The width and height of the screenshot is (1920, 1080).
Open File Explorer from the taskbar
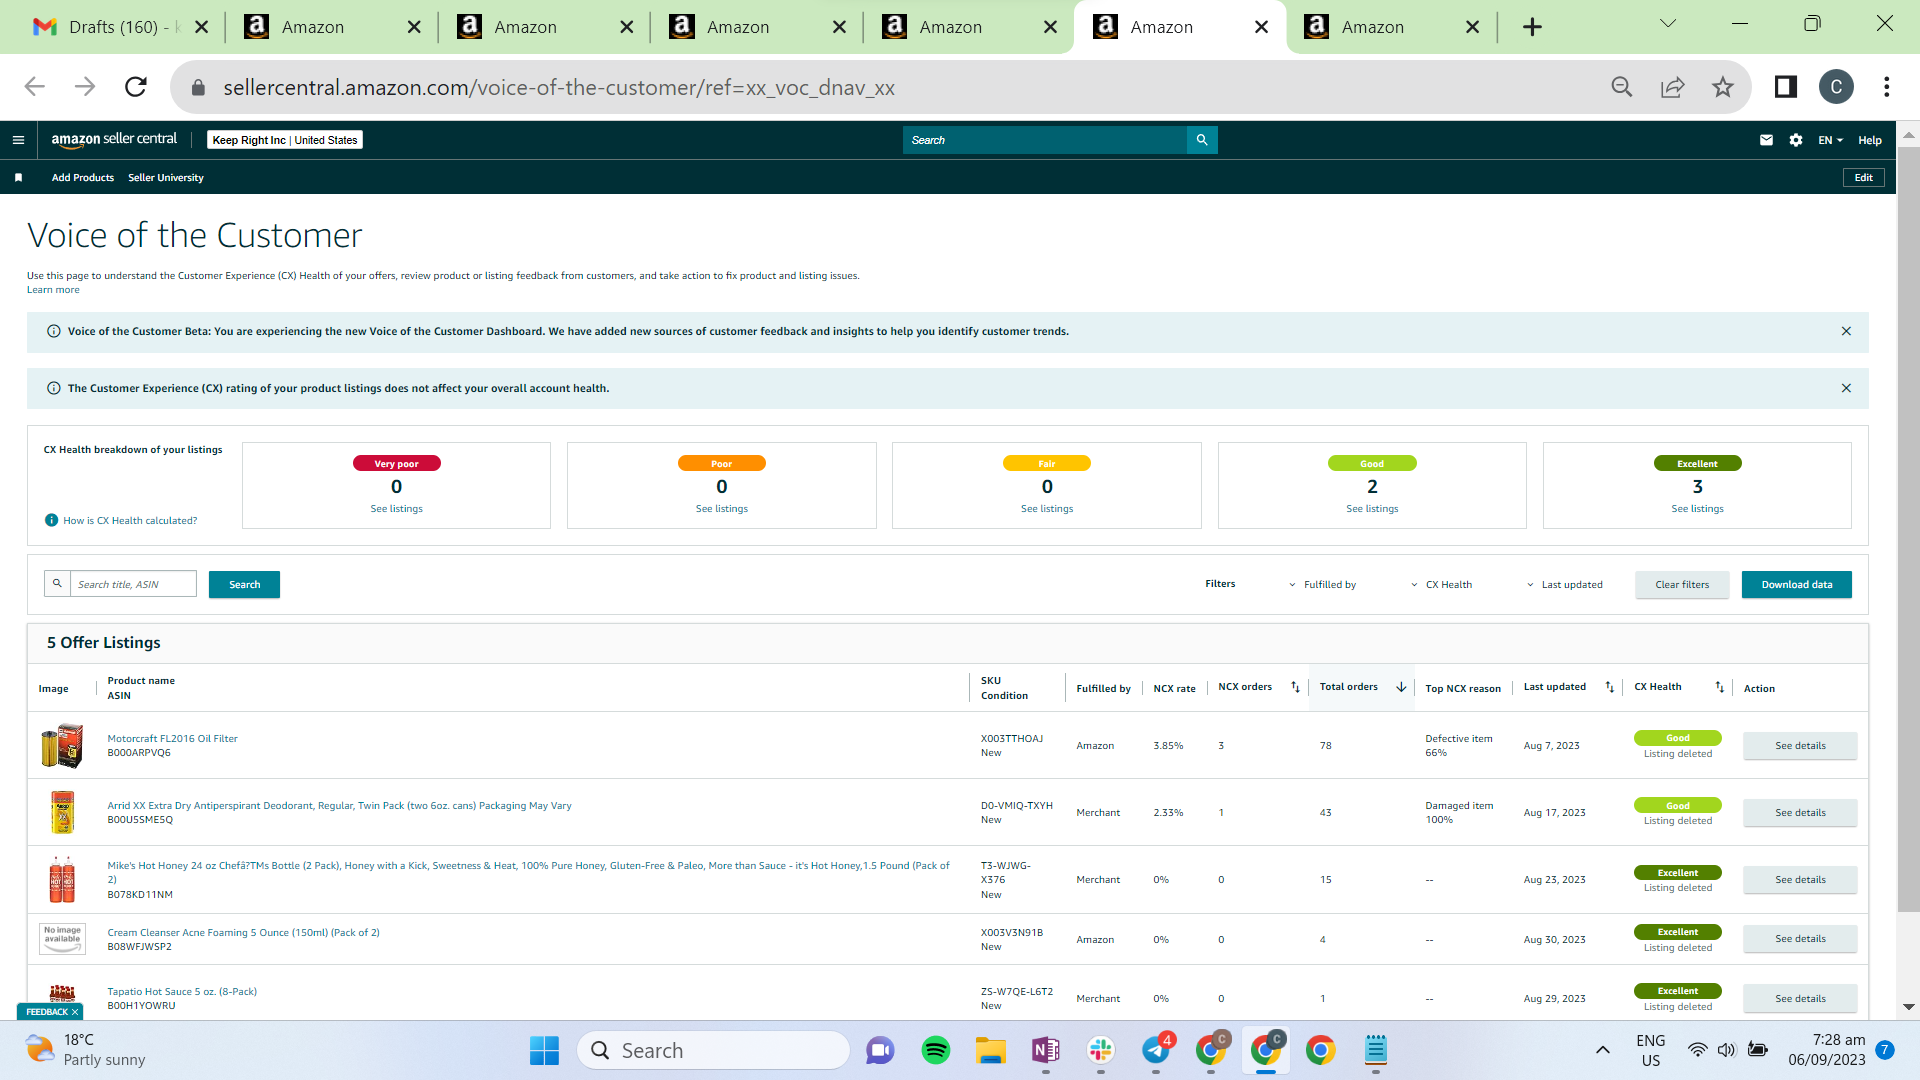[x=991, y=1050]
